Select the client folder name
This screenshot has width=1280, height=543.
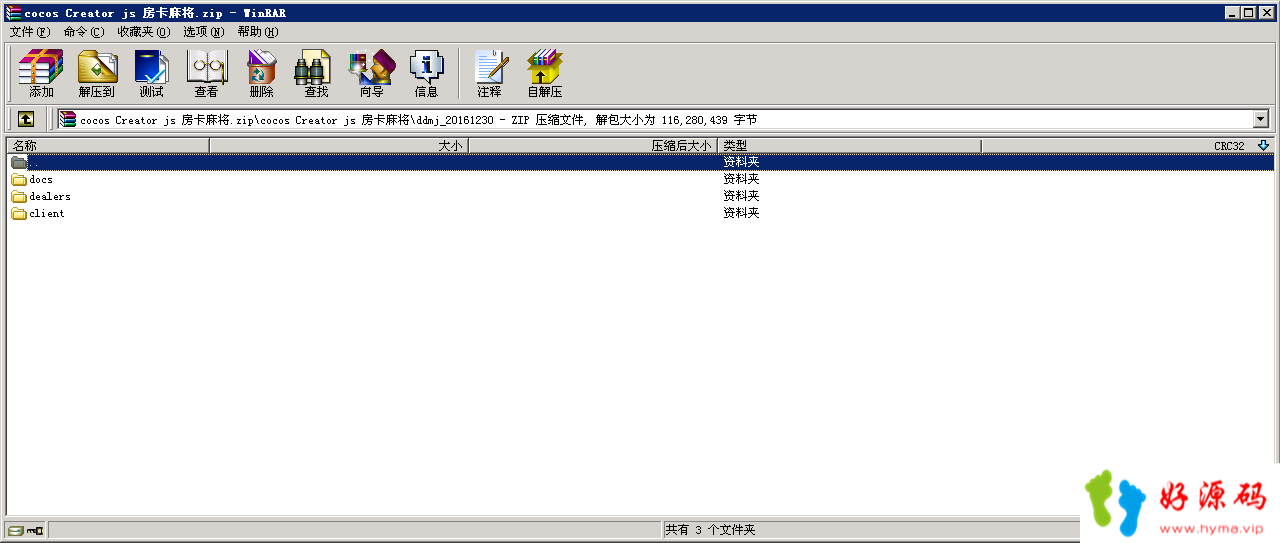[x=47, y=213]
